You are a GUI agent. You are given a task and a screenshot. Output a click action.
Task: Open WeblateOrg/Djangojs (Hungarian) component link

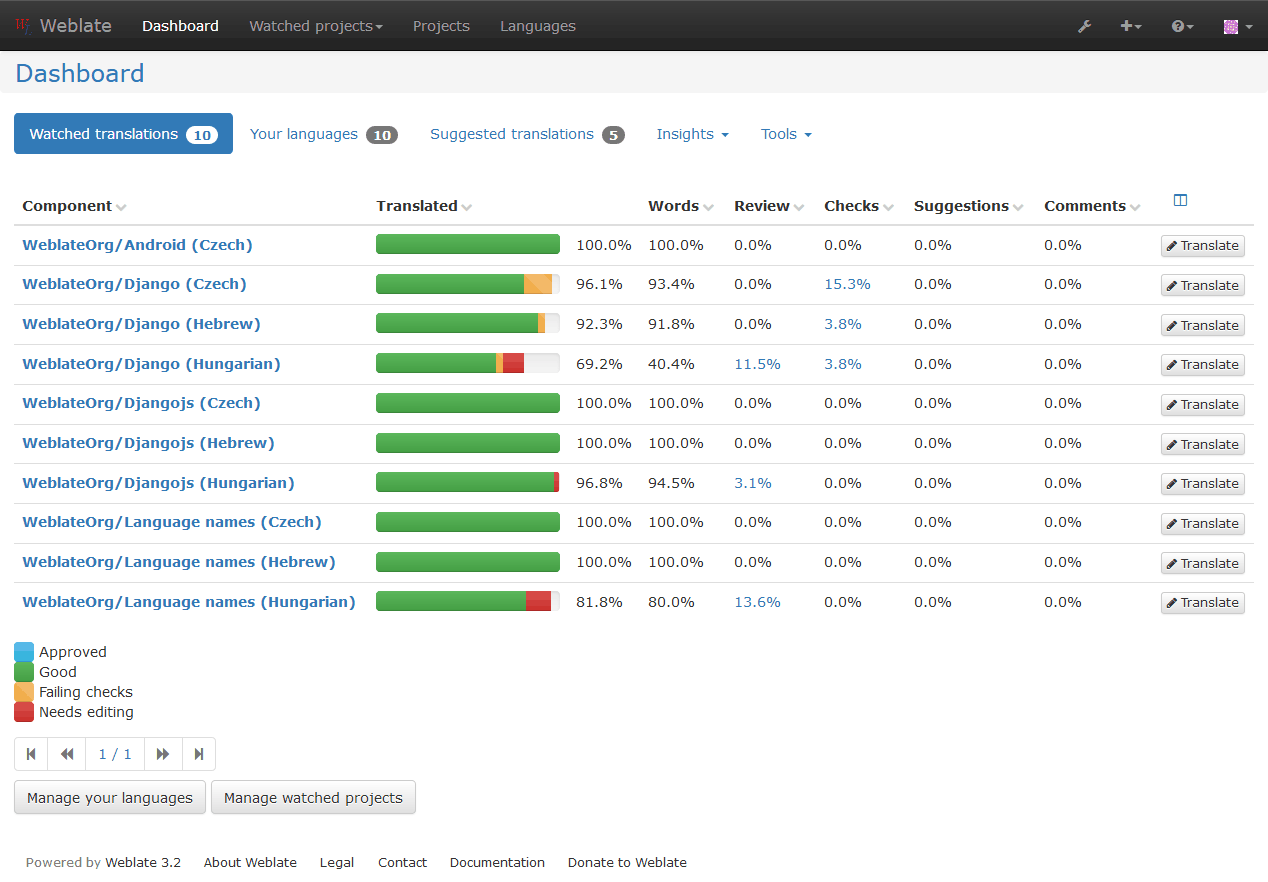tap(158, 483)
